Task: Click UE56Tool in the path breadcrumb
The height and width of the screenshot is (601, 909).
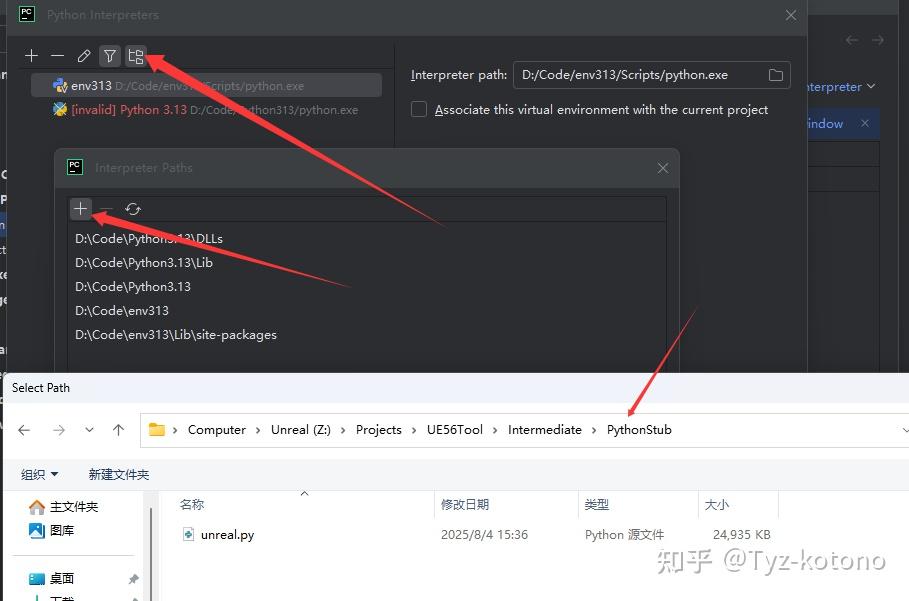Action: tap(455, 429)
